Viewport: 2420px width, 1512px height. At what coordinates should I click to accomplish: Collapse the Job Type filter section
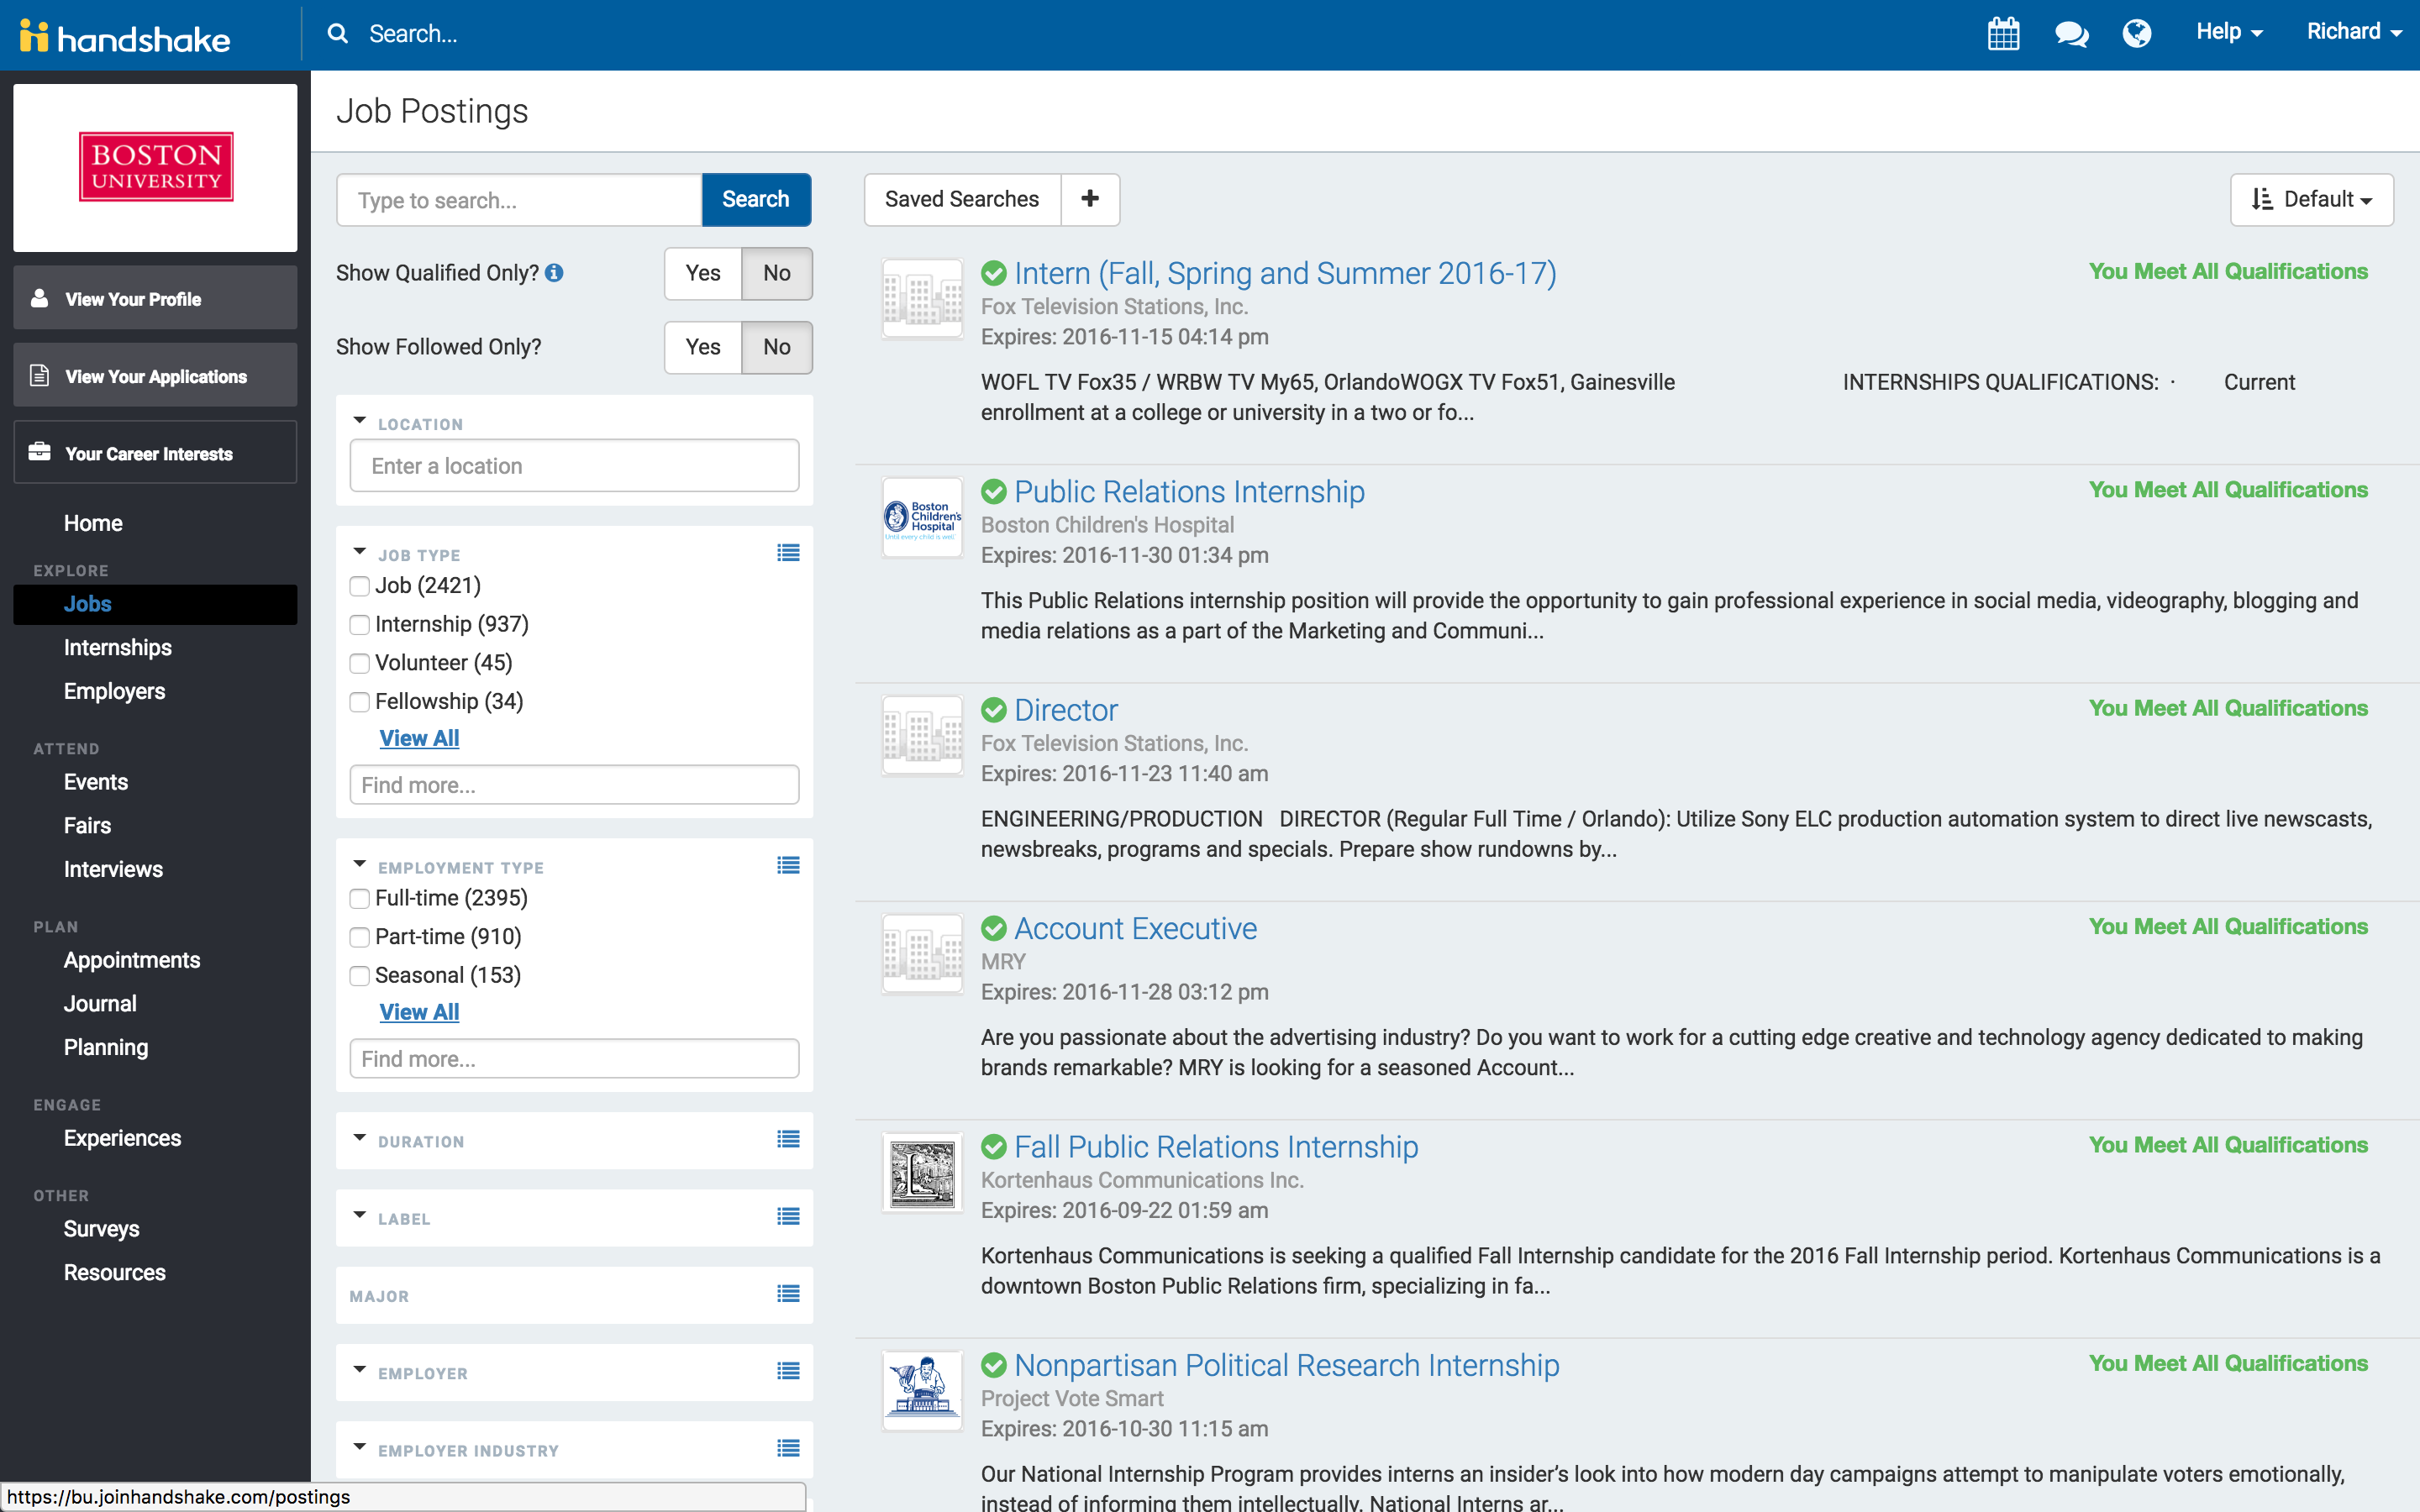tap(360, 552)
